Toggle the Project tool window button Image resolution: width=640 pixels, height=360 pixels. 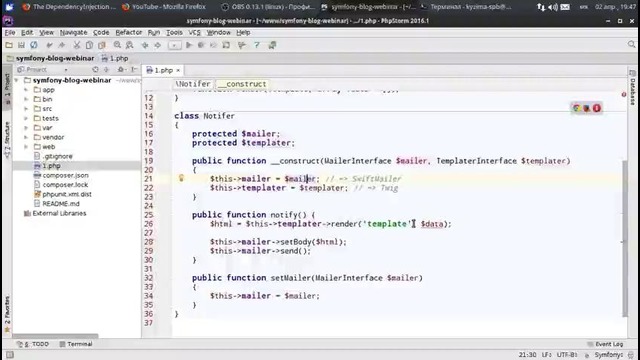(x=7, y=88)
